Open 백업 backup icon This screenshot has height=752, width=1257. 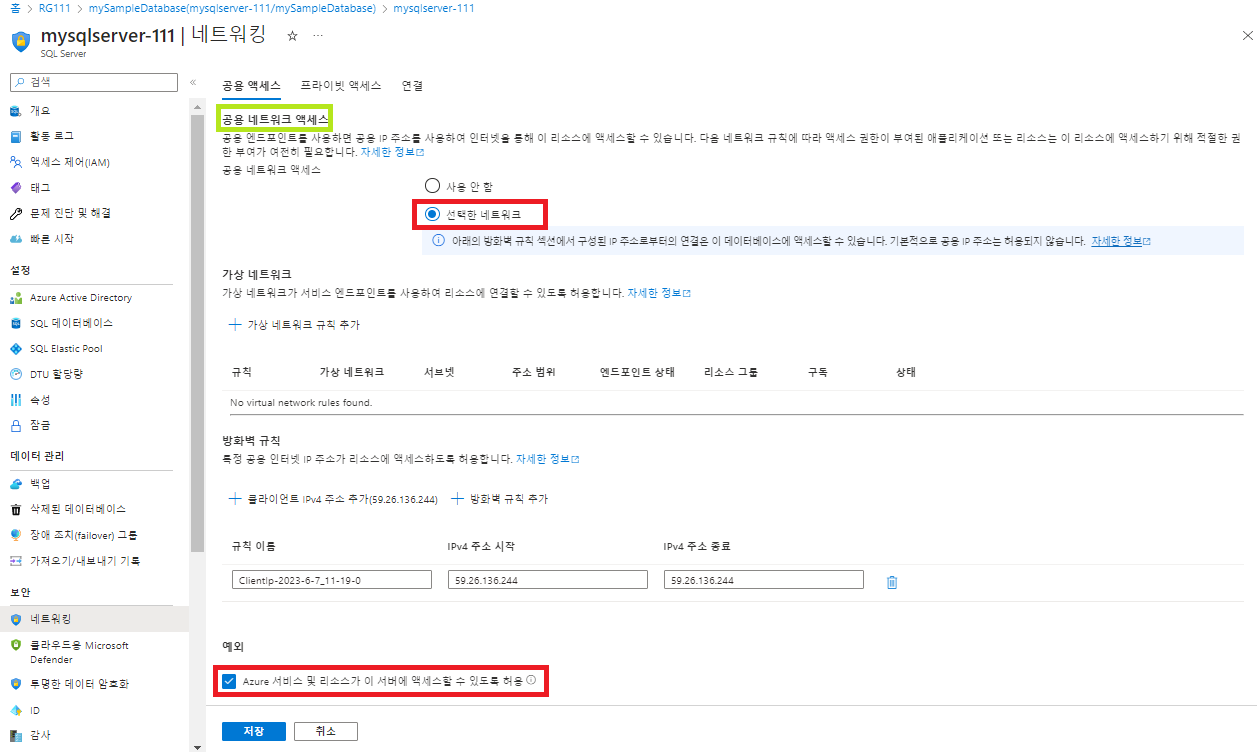[15, 484]
